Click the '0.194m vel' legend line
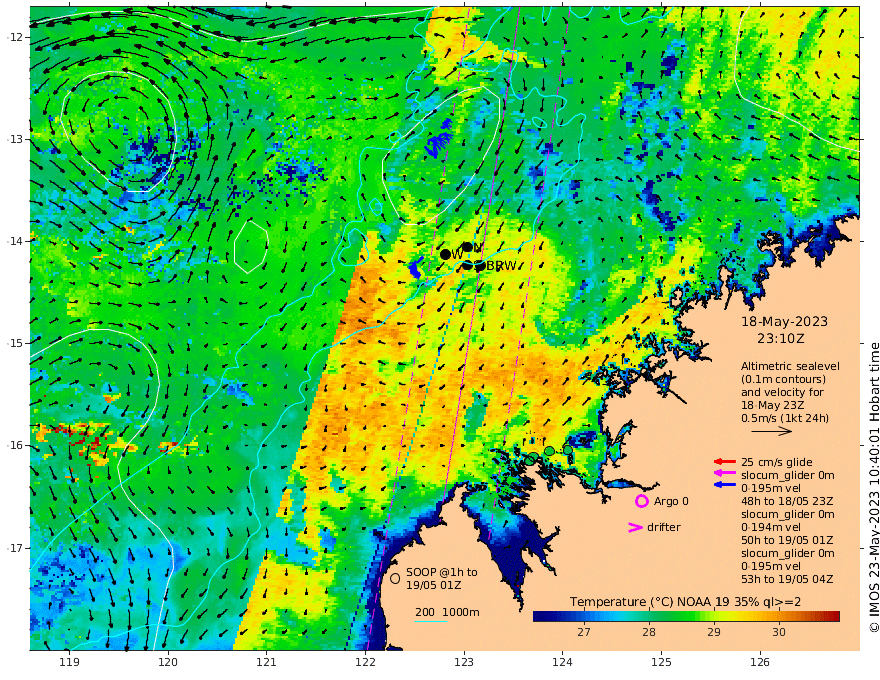Viewport: 880px width, 680px height. coord(771,527)
